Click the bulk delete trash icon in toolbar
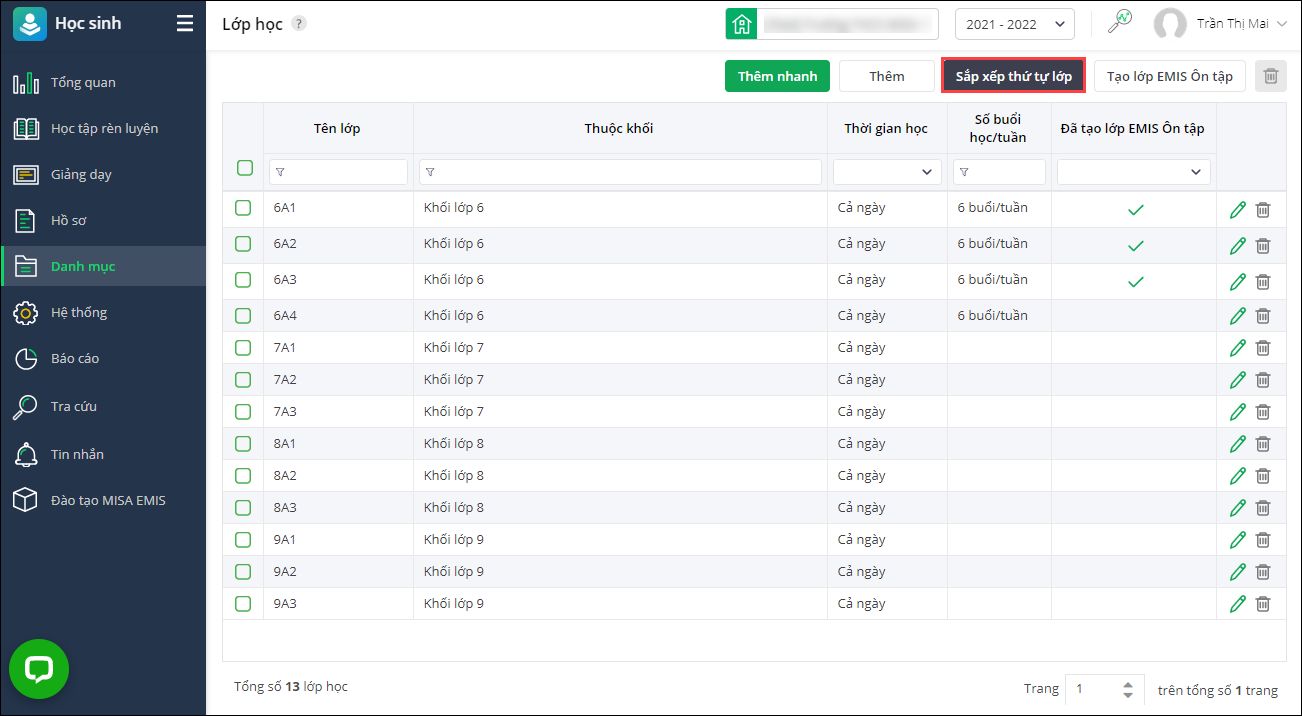 (x=1270, y=76)
